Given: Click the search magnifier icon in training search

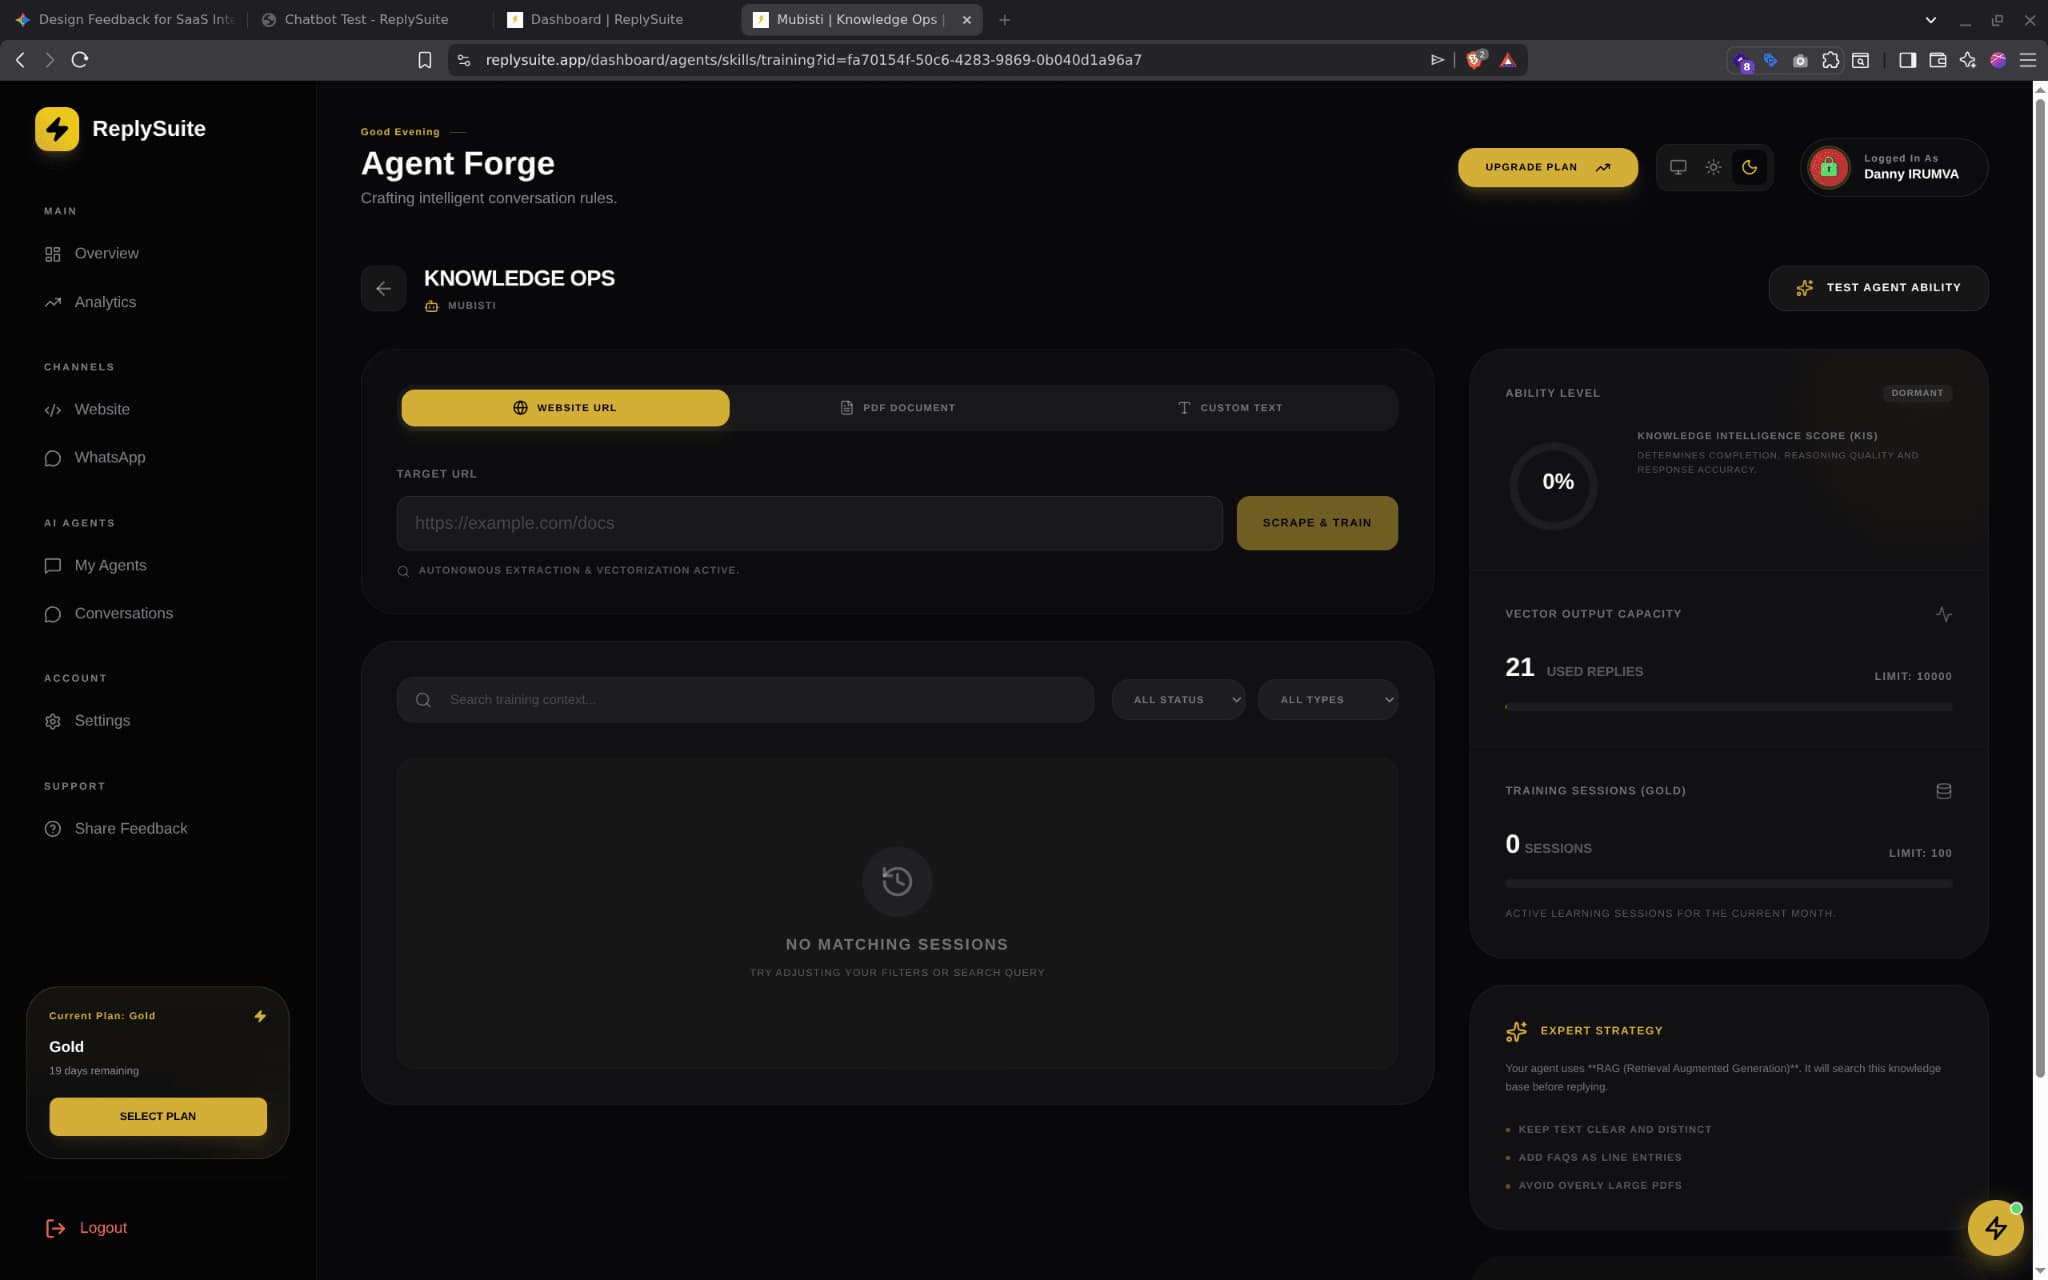Looking at the screenshot, I should click(423, 700).
